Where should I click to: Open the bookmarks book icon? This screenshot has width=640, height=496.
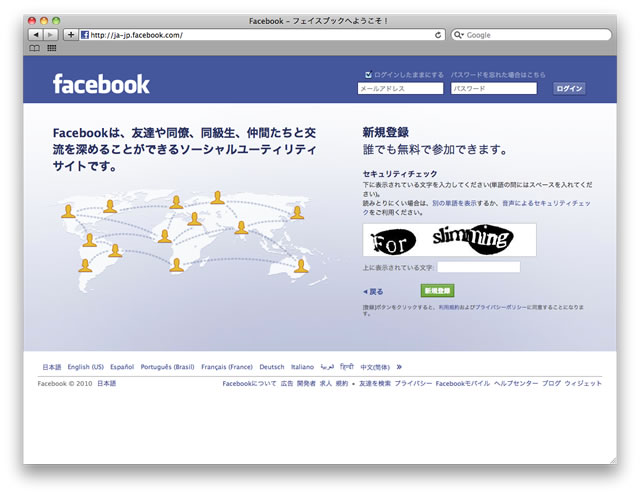coord(35,48)
